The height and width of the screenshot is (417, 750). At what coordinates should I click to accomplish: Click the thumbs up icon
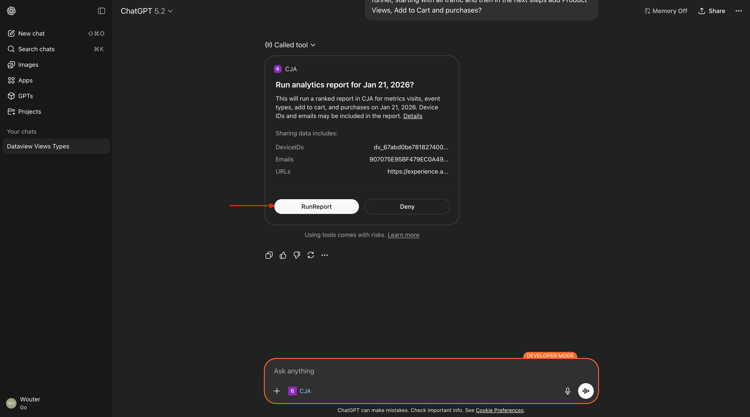coord(283,255)
